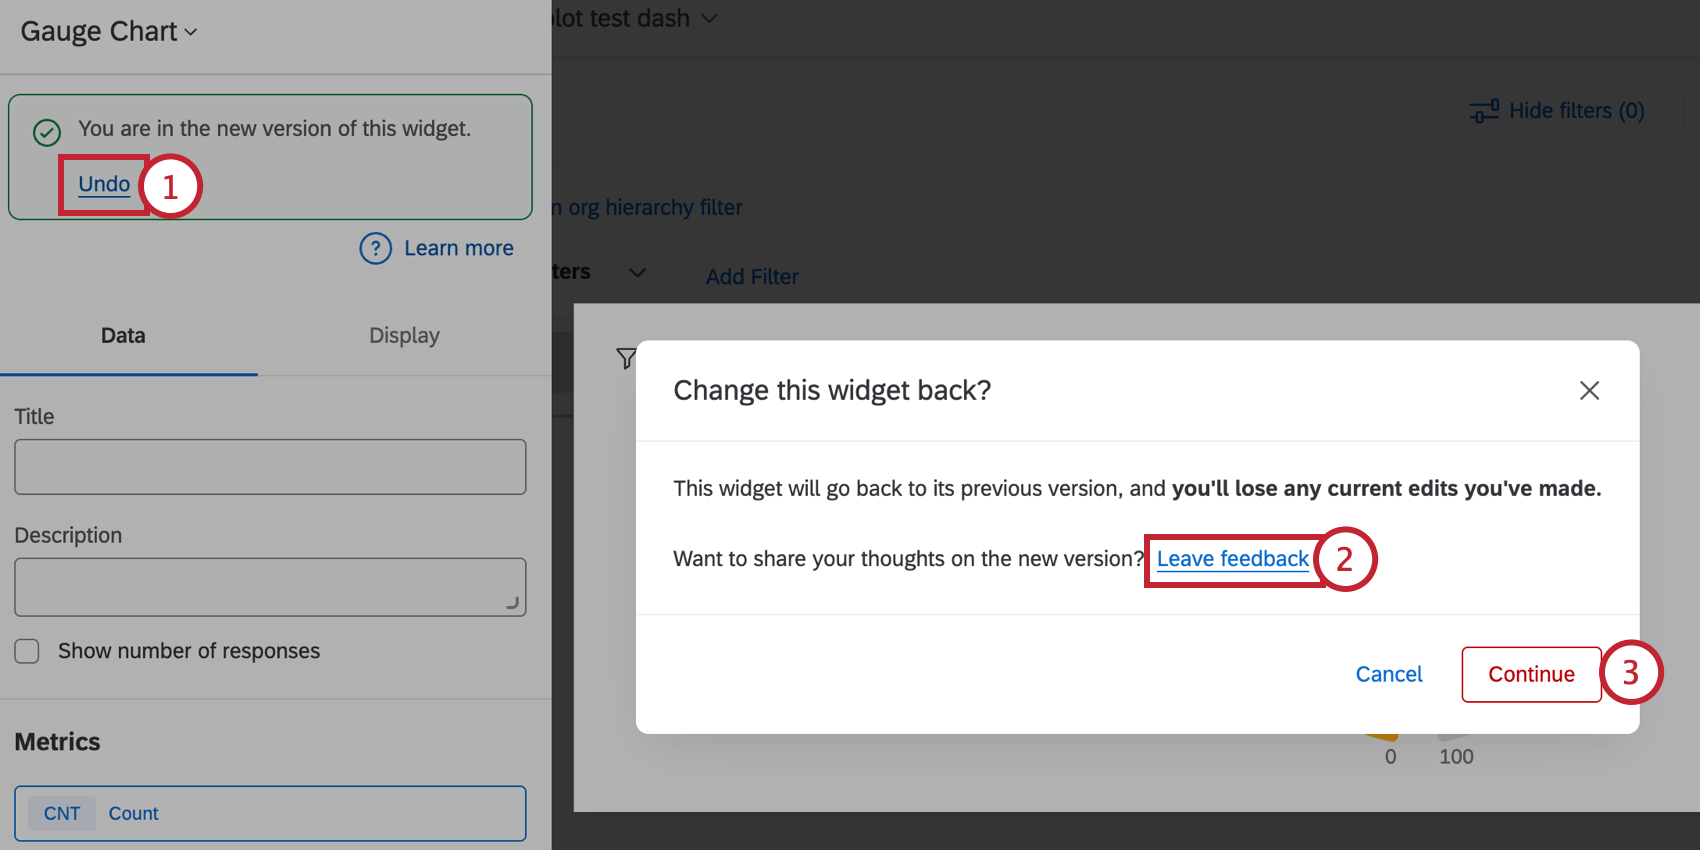Switch to the Display tab
The width and height of the screenshot is (1700, 850).
tap(404, 335)
